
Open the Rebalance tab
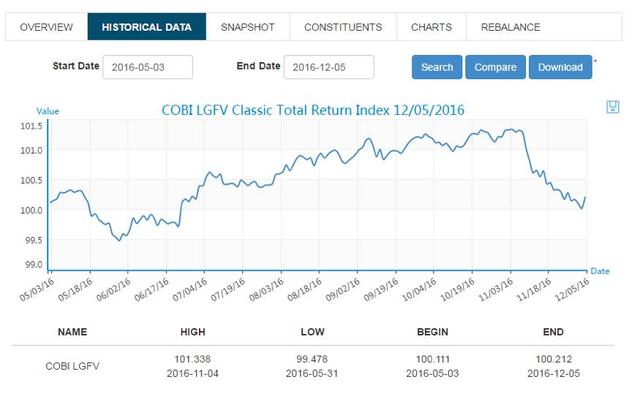coord(511,27)
